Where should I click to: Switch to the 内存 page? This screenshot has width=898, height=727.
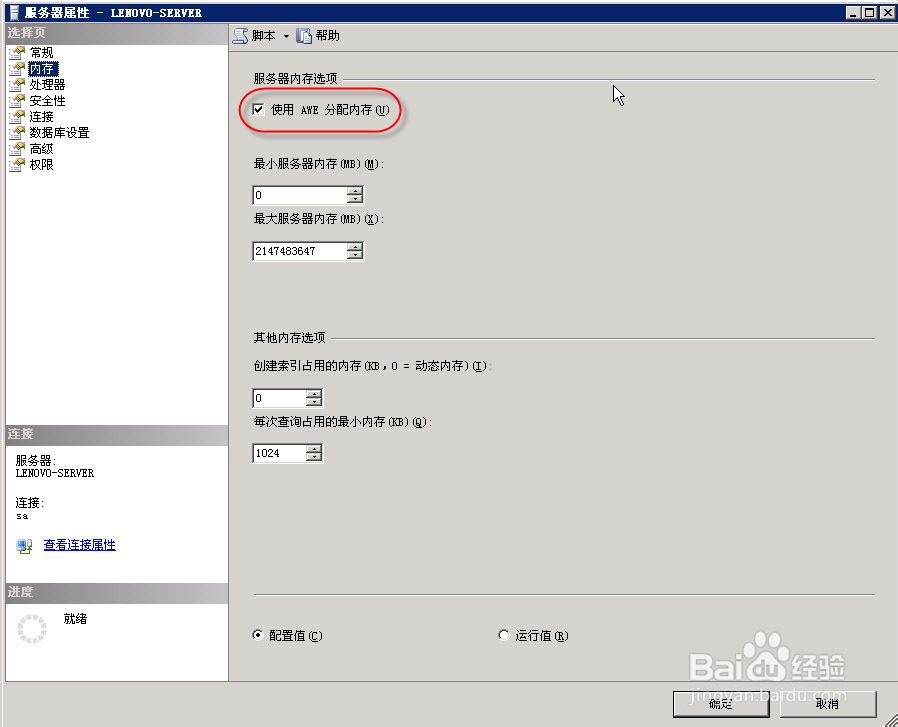(42, 68)
